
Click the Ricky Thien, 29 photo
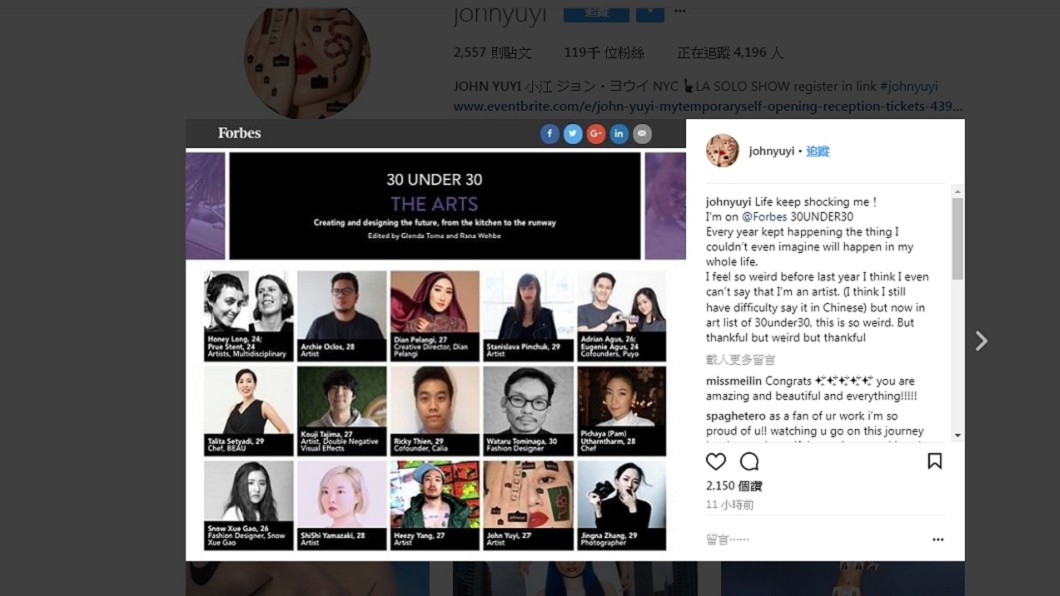tap(435, 411)
